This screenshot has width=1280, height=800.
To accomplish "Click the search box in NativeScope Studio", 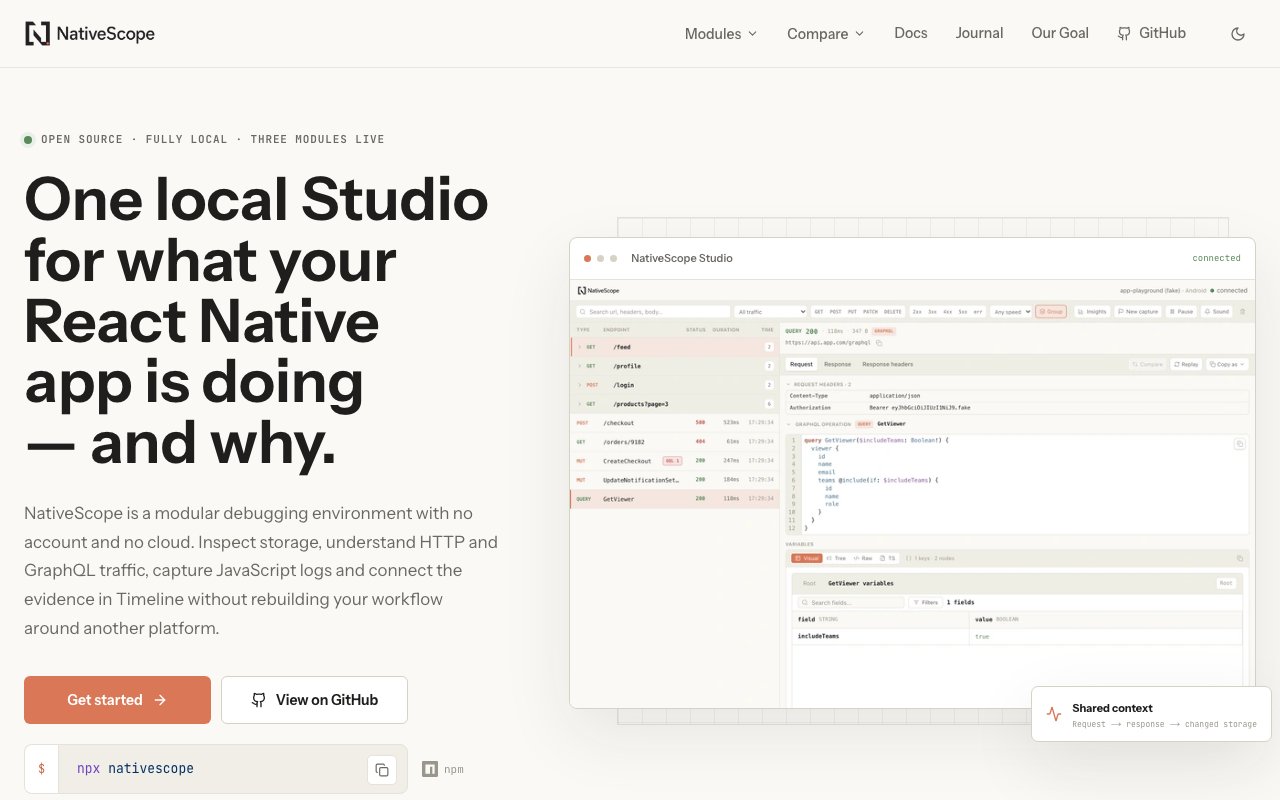I will pos(653,312).
